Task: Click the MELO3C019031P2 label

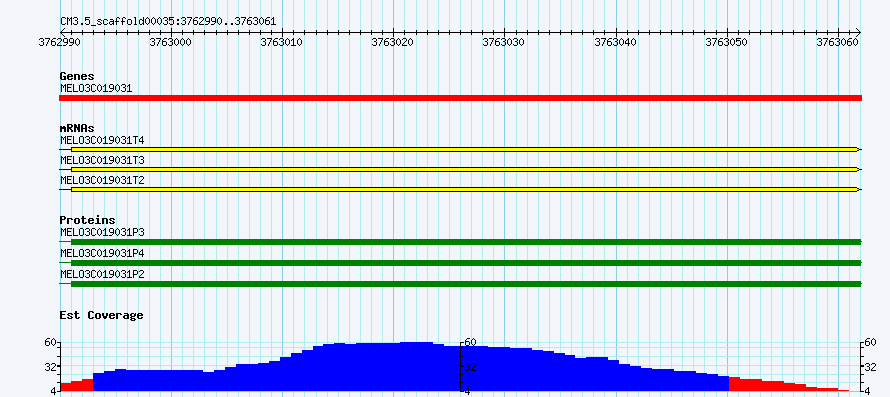Action: pyautogui.click(x=102, y=274)
